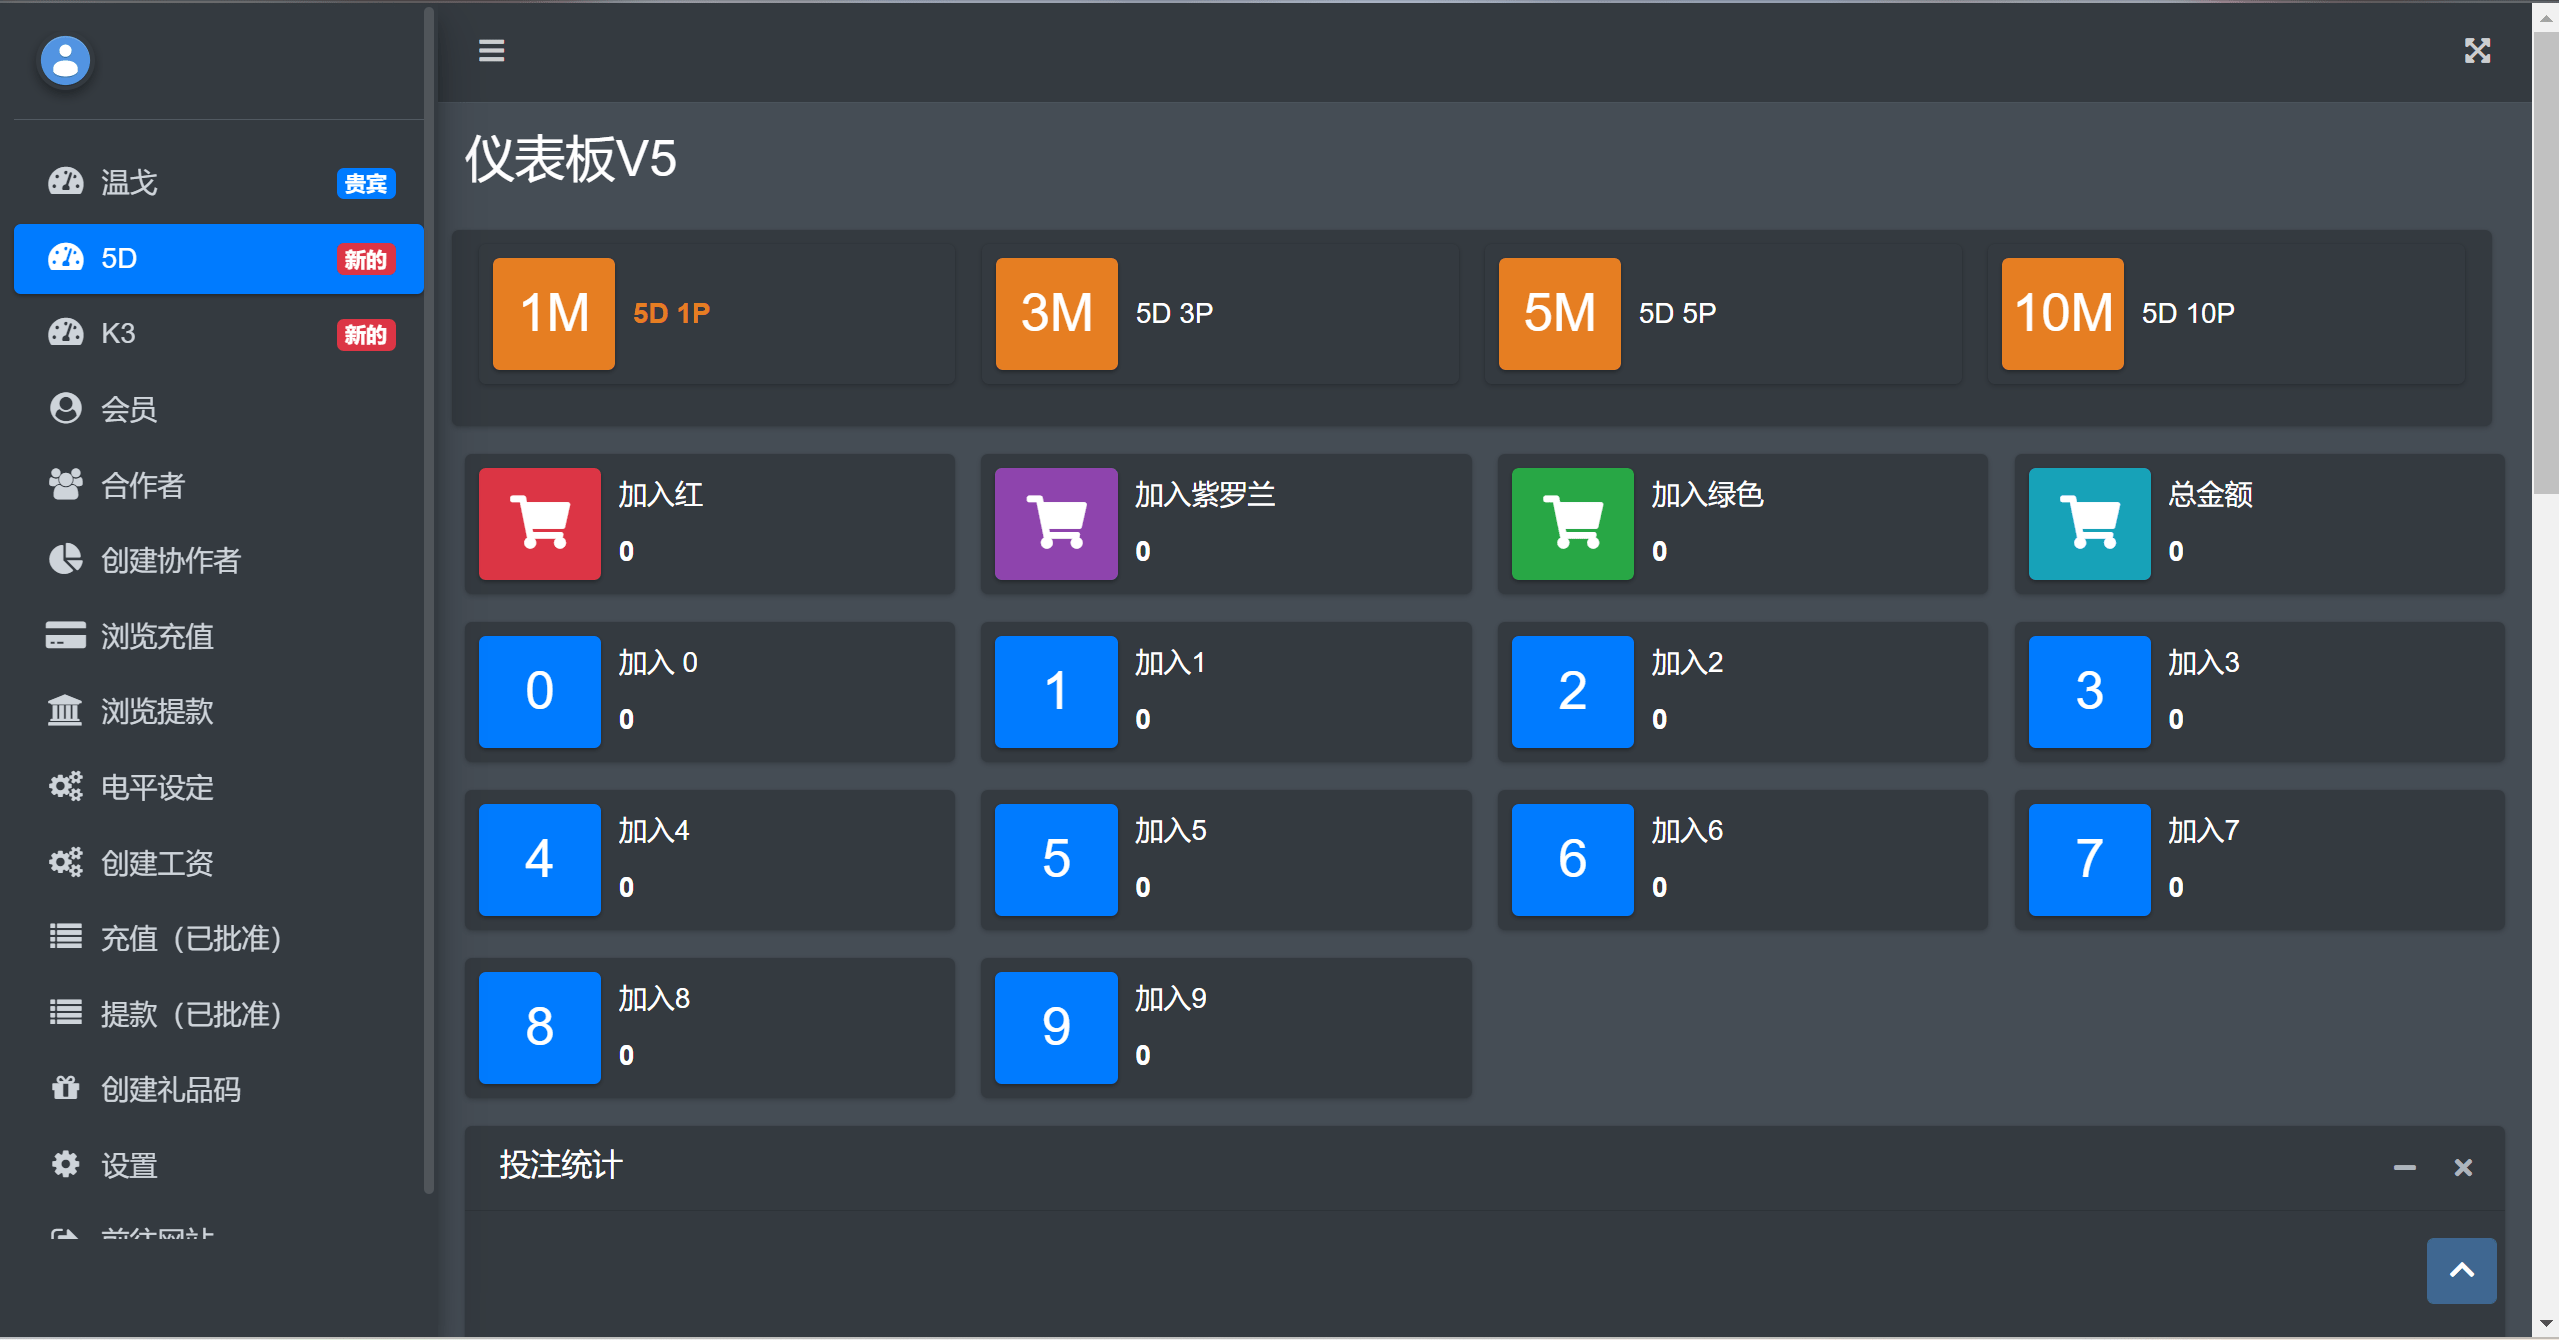Open the 5D 5P link
The height and width of the screenshot is (1340, 2559).
click(x=1677, y=313)
